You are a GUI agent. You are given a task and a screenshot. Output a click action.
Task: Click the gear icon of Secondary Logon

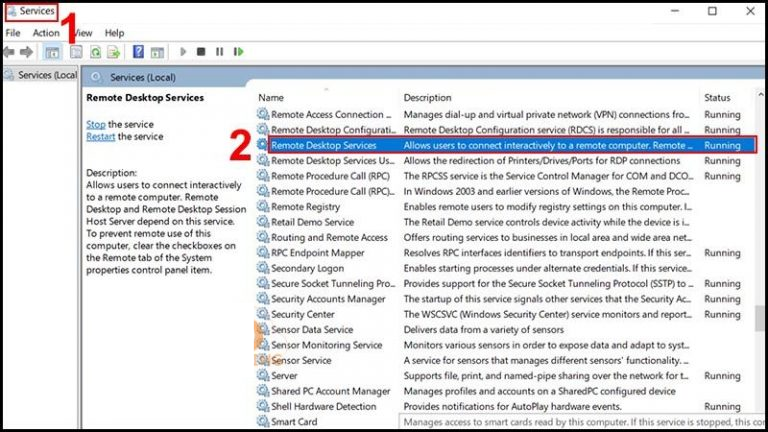coord(263,268)
